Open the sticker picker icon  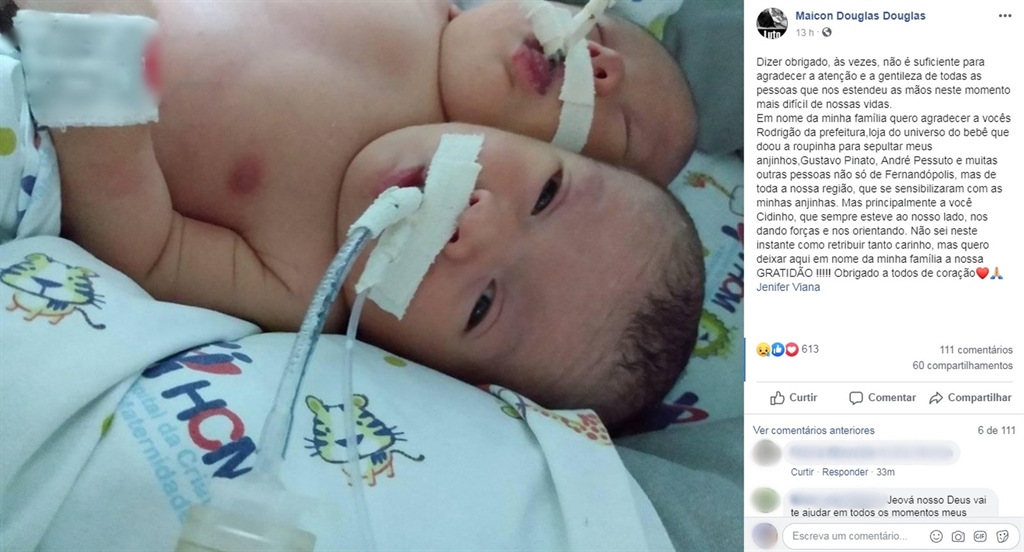click(1002, 536)
